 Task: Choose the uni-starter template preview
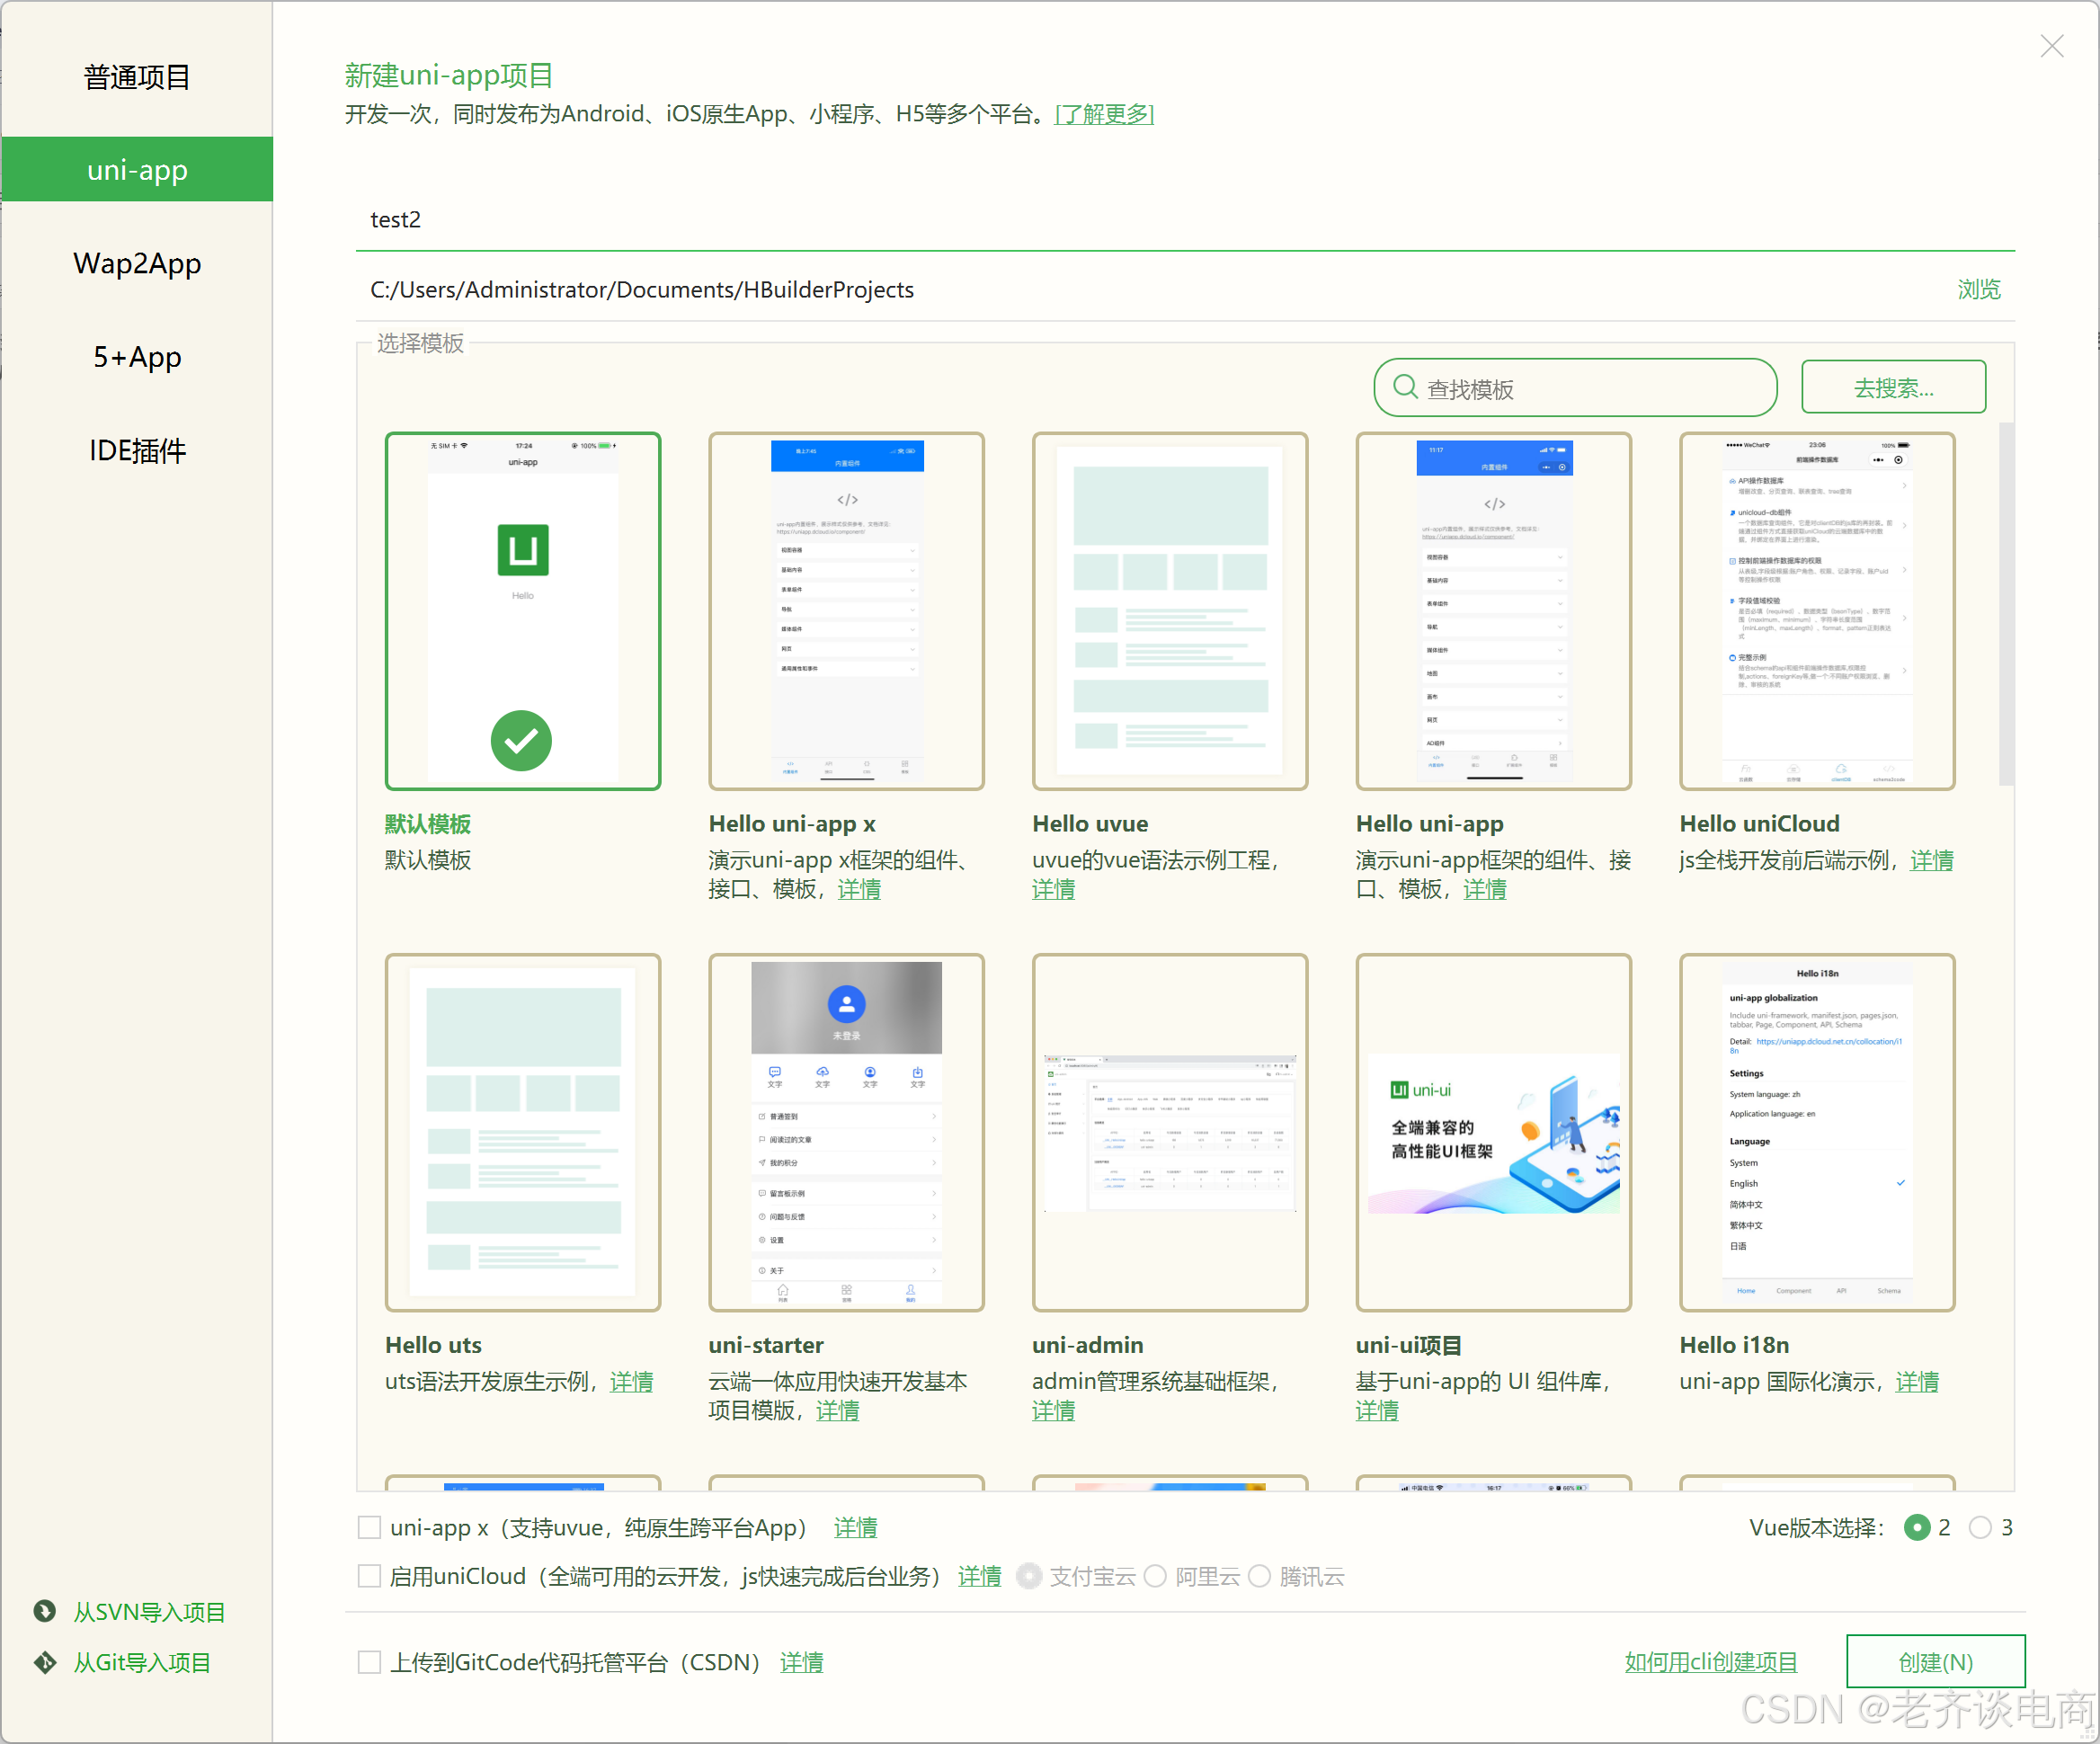(x=846, y=1132)
